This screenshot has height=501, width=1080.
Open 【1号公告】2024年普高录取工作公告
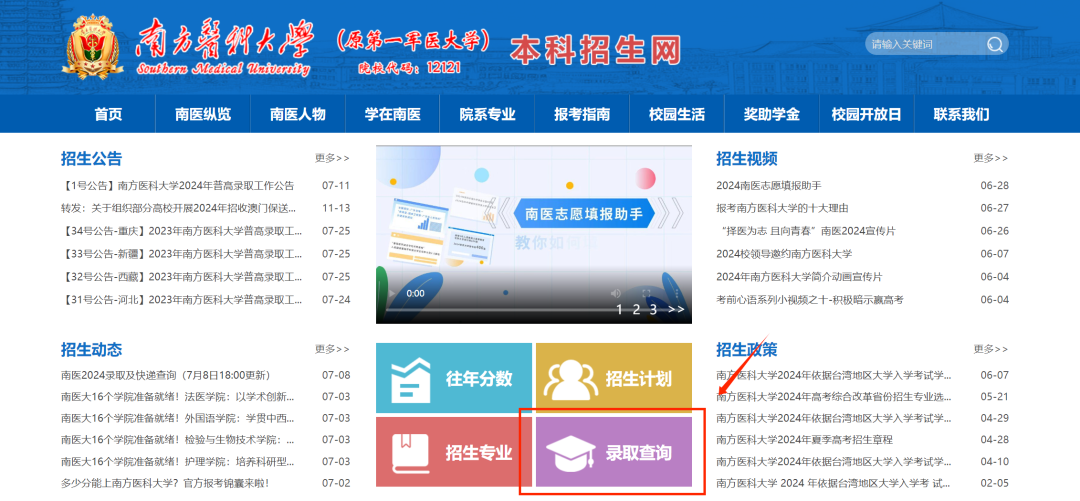(178, 185)
